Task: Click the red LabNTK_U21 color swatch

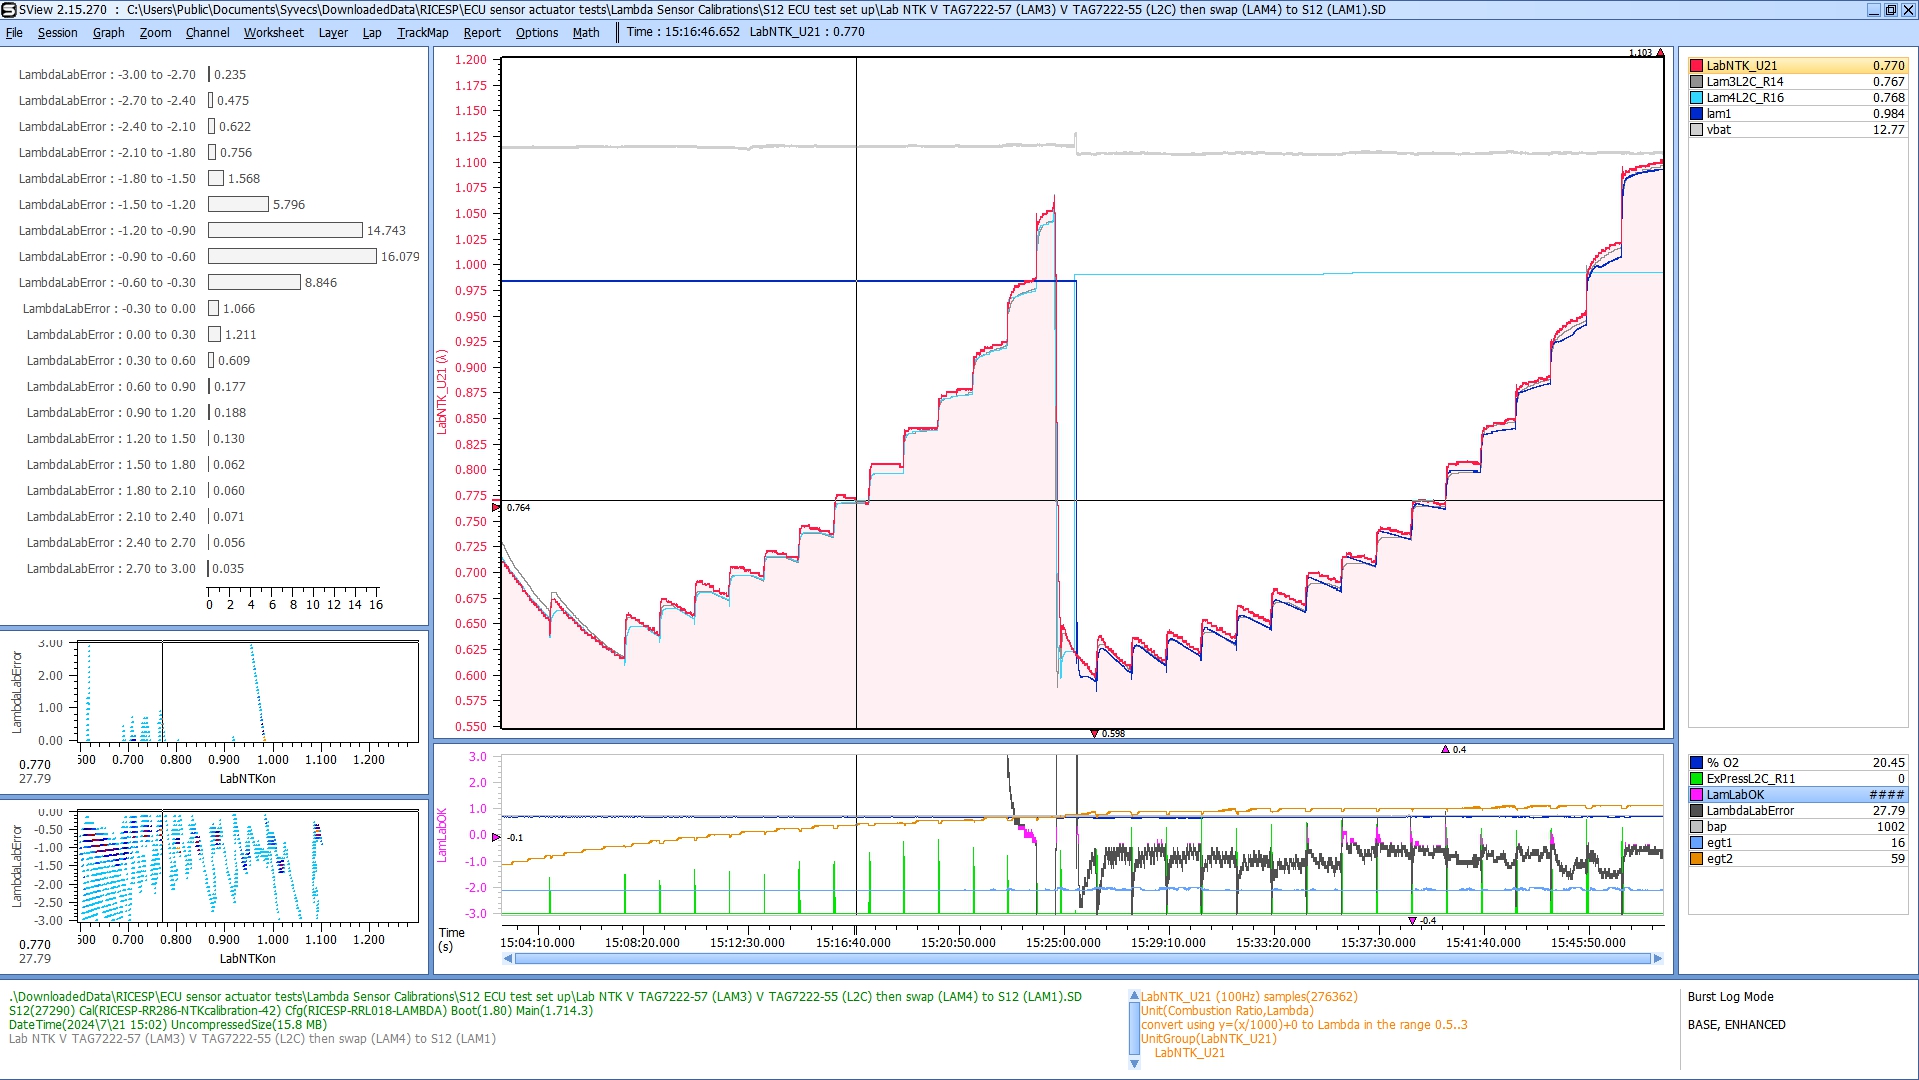Action: (x=1696, y=66)
